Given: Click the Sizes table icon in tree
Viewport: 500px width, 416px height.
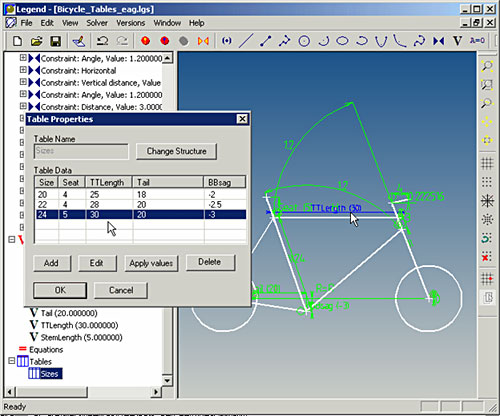Looking at the screenshot, I should tap(34, 373).
